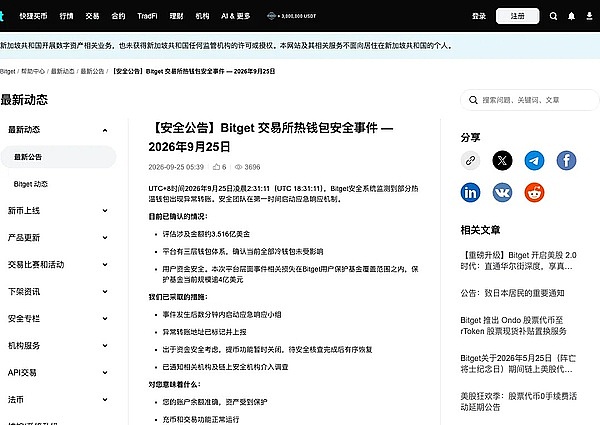Click the app download icon in header
The image size is (600, 425).
(x=589, y=16)
